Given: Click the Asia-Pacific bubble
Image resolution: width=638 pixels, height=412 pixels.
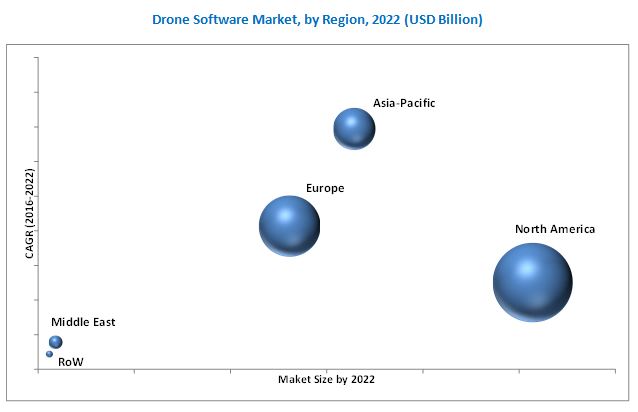Looking at the screenshot, I should [354, 128].
